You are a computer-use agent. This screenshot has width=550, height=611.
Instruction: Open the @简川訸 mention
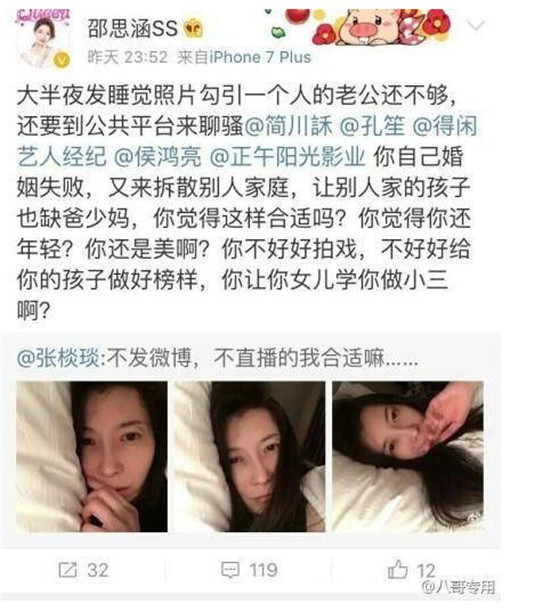(288, 126)
